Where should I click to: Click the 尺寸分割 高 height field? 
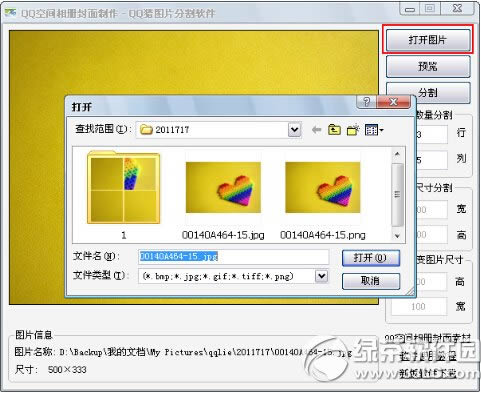click(431, 235)
